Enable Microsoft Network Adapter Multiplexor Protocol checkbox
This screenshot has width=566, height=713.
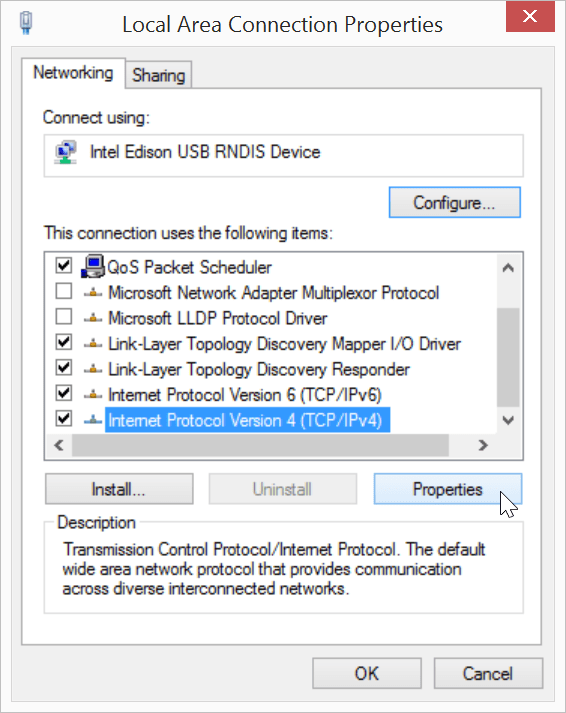point(64,291)
